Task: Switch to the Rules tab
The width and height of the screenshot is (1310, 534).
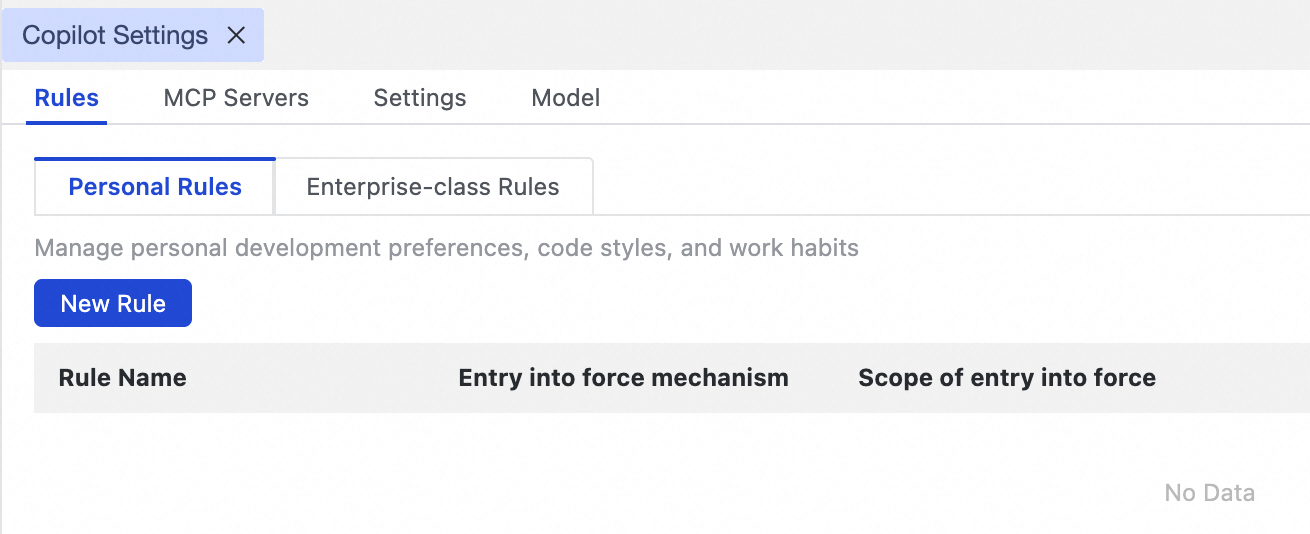Action: point(67,98)
